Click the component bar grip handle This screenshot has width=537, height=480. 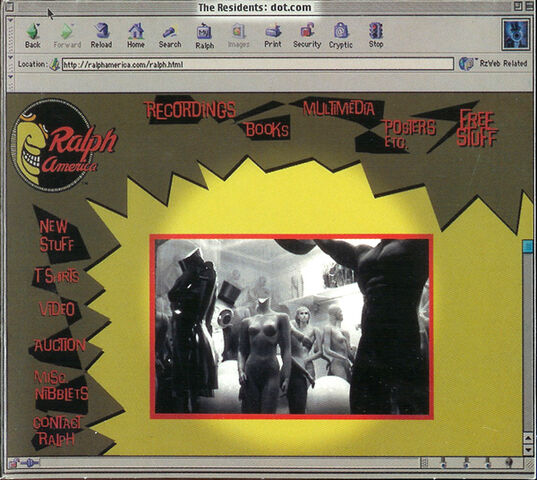tap(425, 463)
